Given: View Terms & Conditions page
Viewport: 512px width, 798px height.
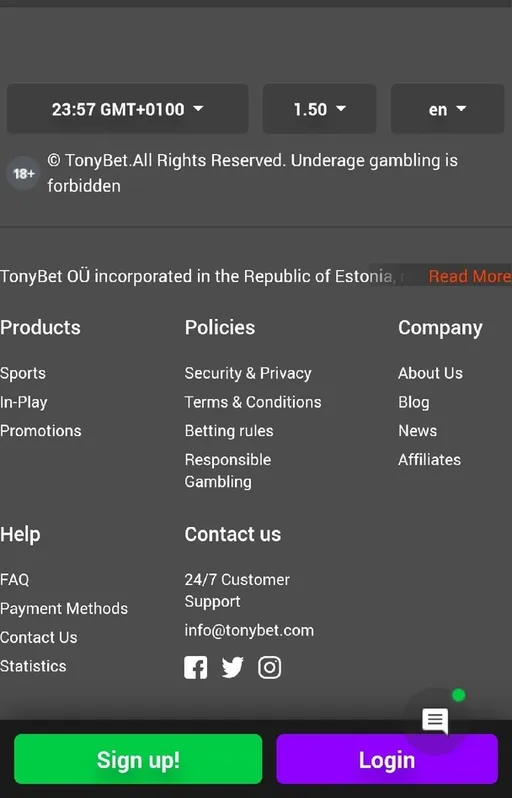Looking at the screenshot, I should [253, 402].
